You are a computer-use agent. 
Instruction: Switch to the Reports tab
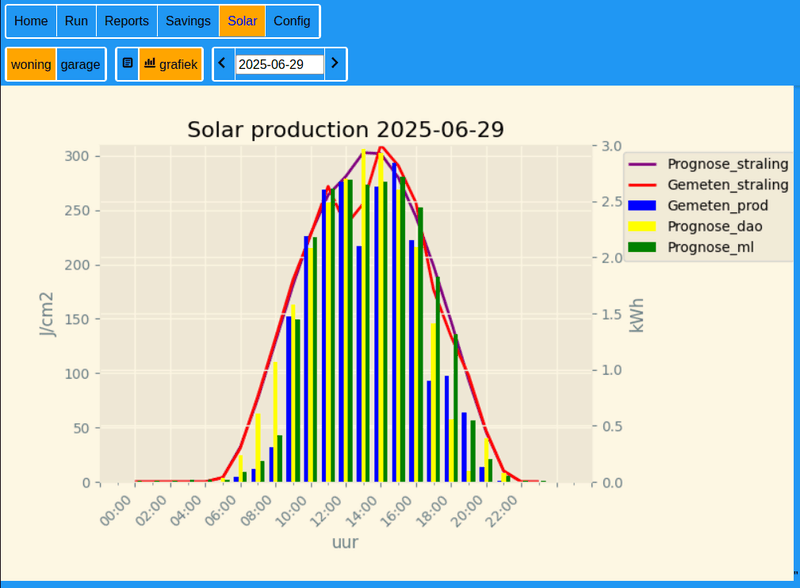[127, 21]
